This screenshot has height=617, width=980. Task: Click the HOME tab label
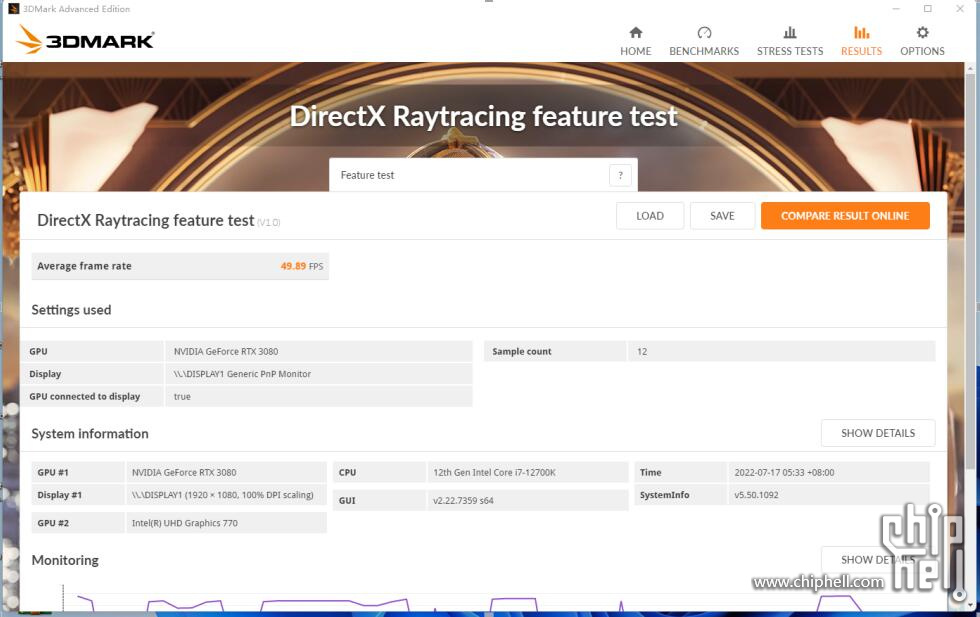pyautogui.click(x=636, y=51)
